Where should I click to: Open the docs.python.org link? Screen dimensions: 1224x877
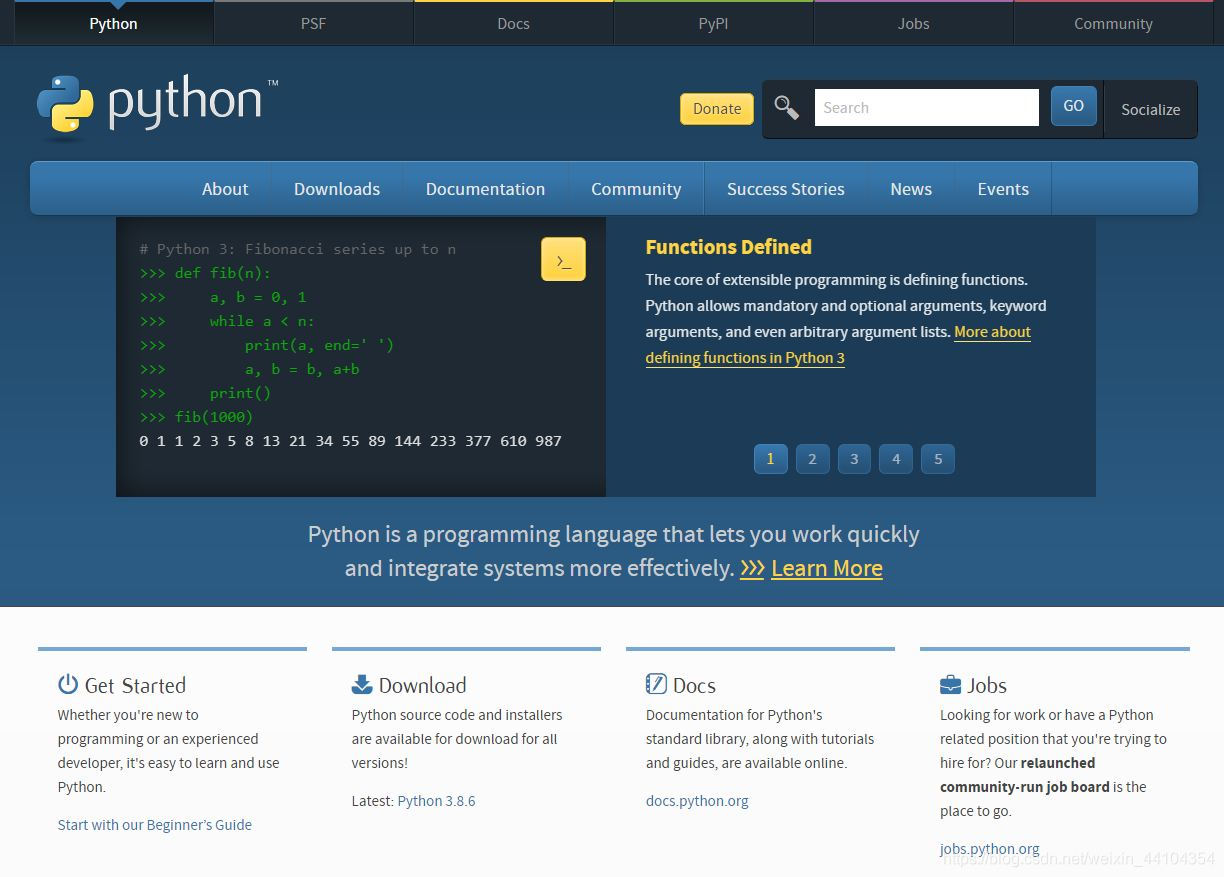tap(697, 801)
